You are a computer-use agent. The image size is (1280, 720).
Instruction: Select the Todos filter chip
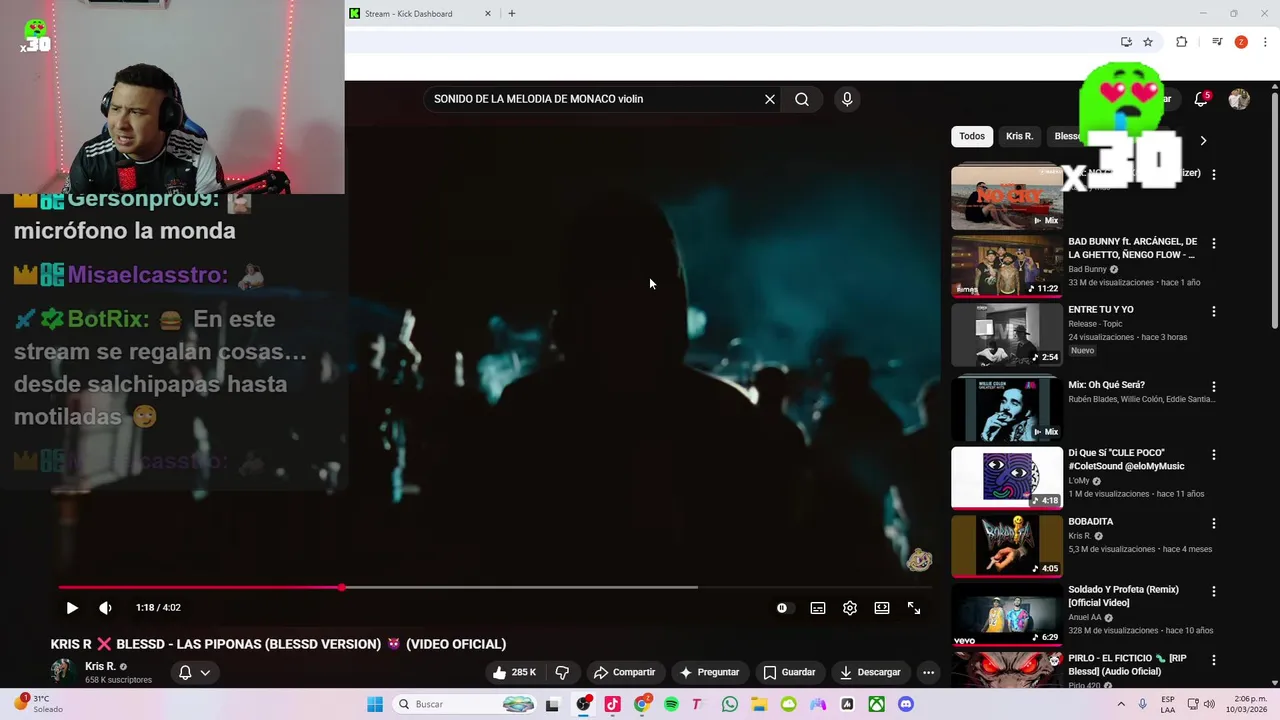[x=972, y=136]
